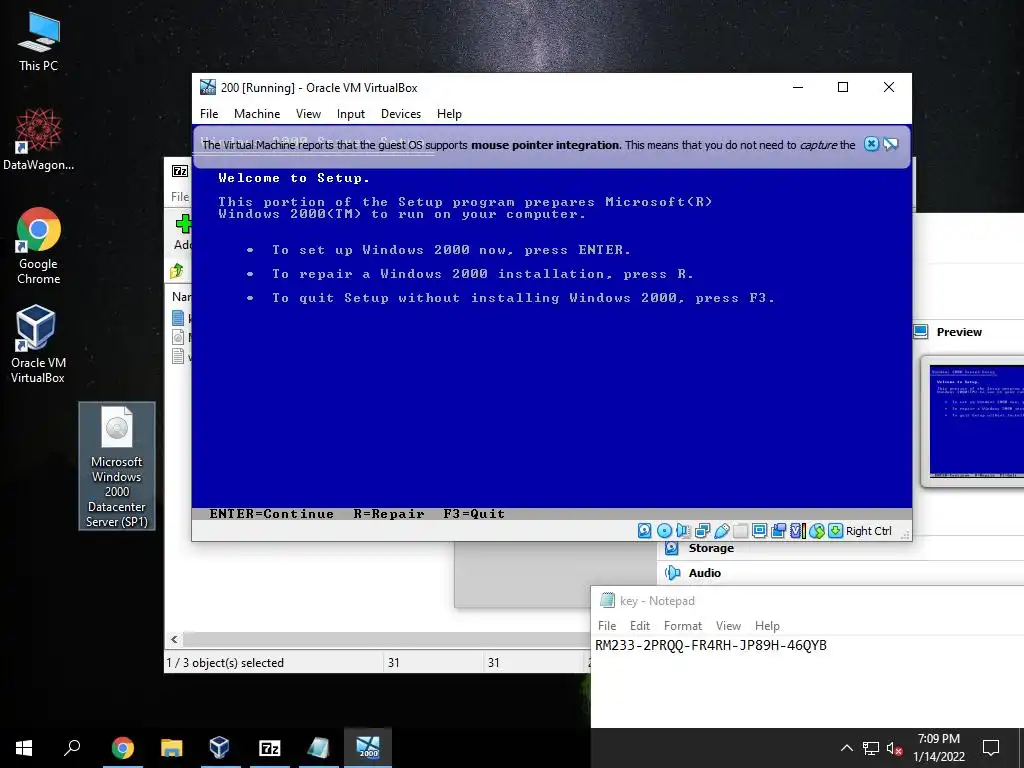Click the hard disk activity indicator

click(x=645, y=531)
